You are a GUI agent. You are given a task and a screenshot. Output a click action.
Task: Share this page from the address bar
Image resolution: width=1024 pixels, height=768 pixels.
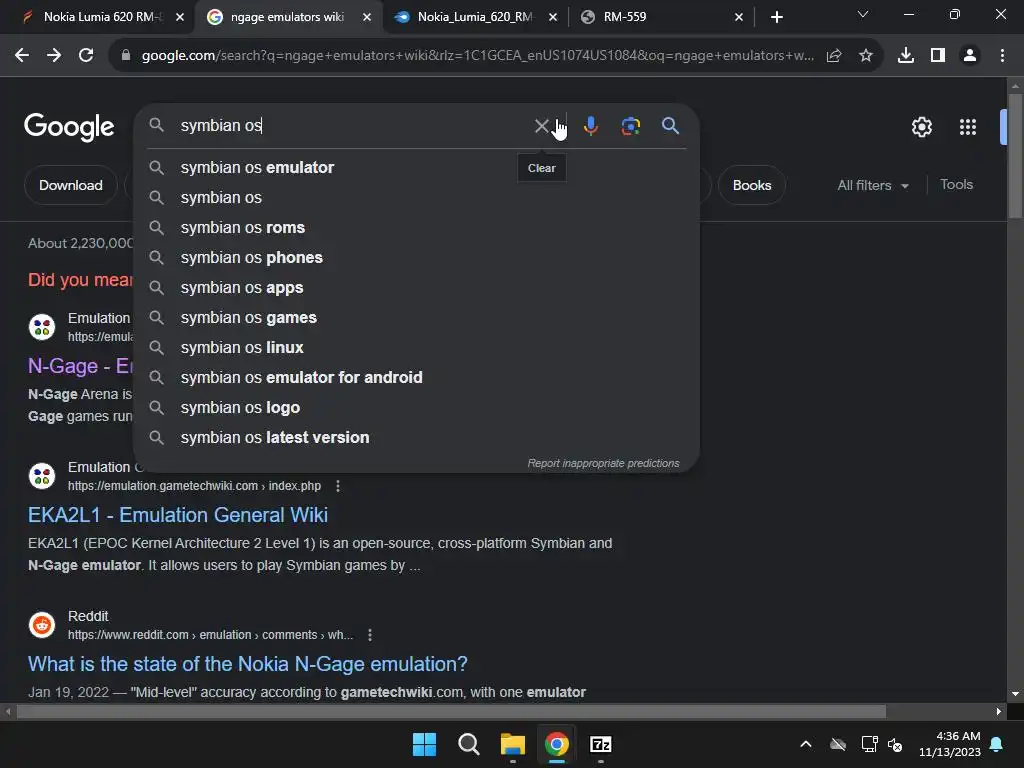pos(834,56)
